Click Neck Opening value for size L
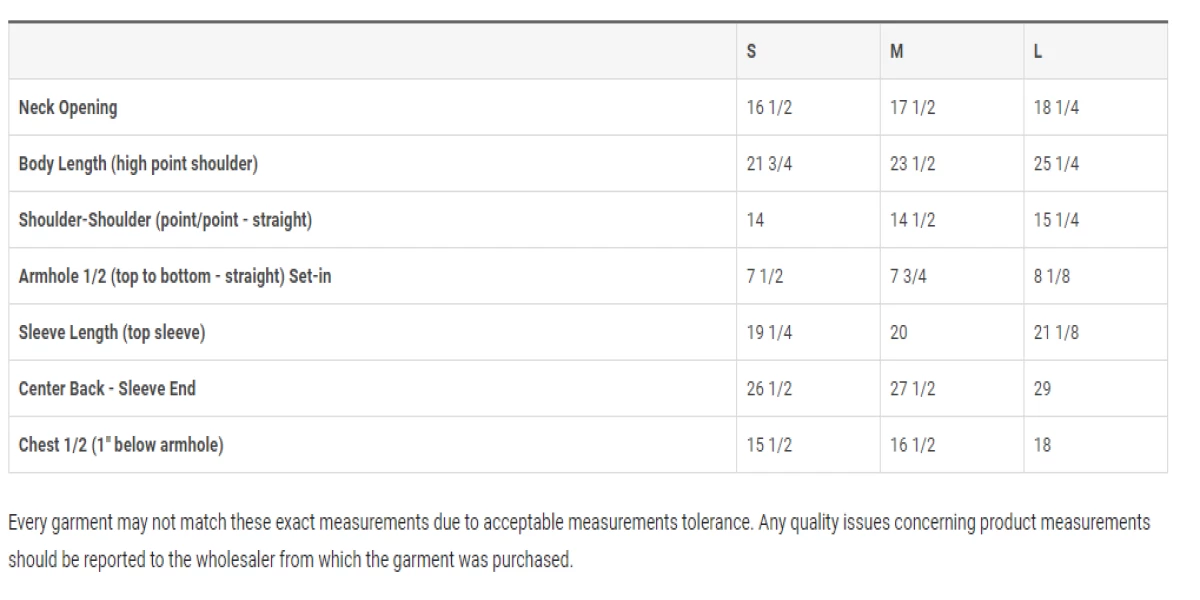This screenshot has height=600, width=1200. [1056, 108]
